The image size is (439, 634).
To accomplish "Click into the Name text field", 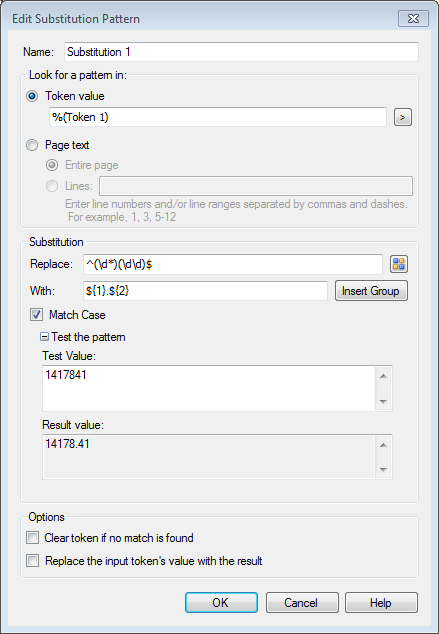I will tap(241, 52).
